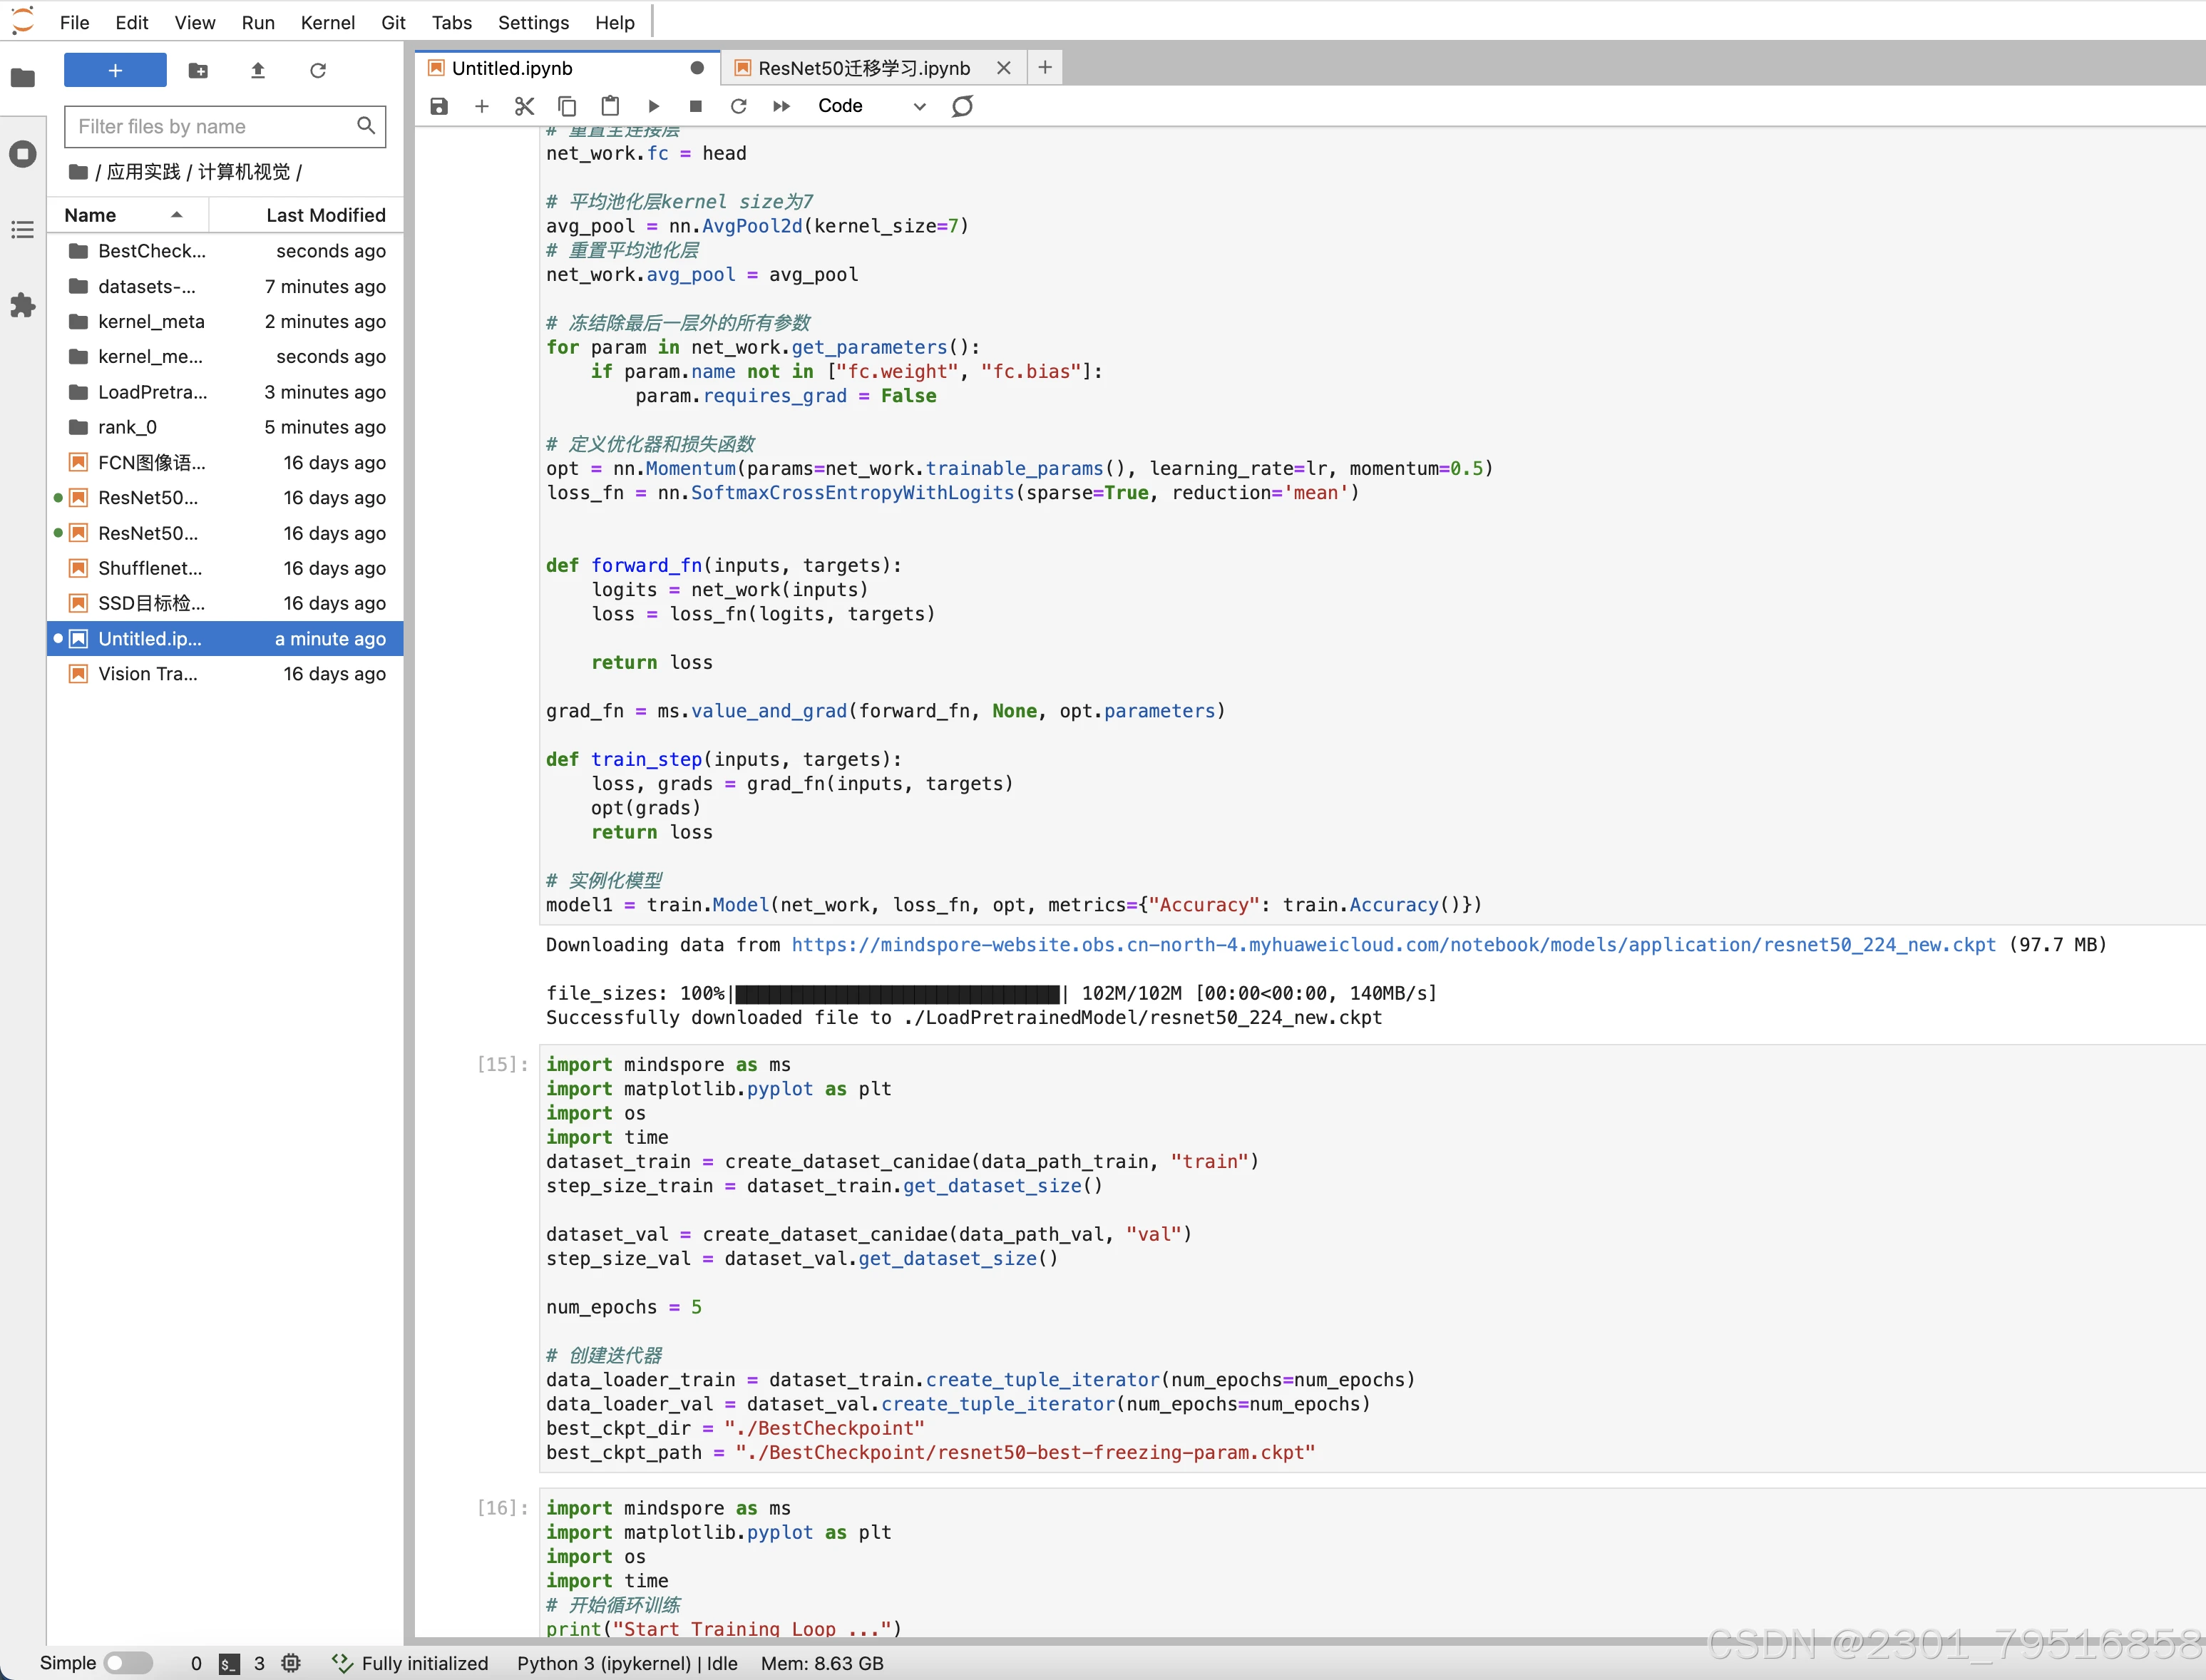This screenshot has height=1680, width=2206.
Task: Interrupt the kernel with stop icon
Action: point(696,106)
